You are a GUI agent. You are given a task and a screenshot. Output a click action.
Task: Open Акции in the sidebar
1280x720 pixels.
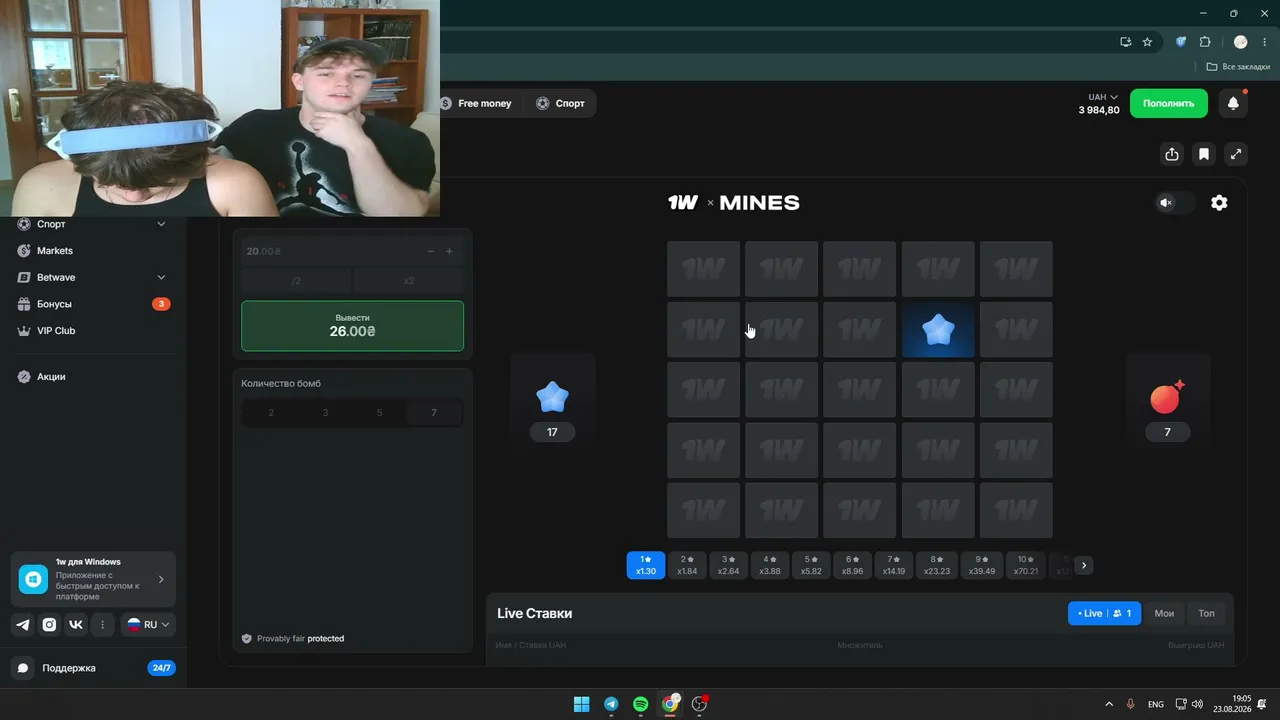(x=51, y=377)
